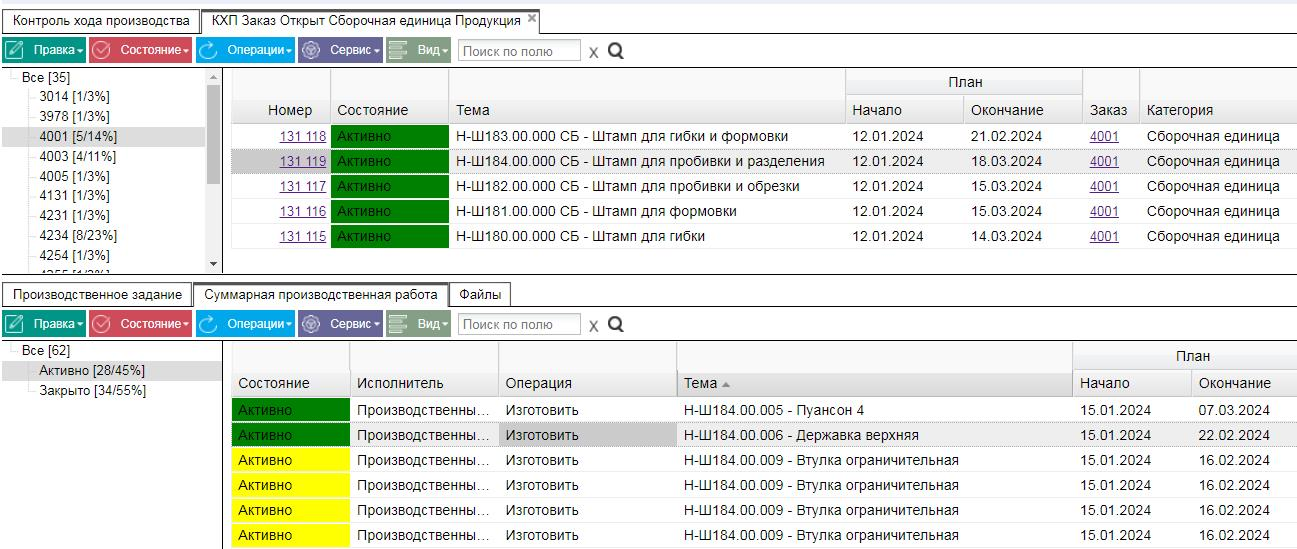This screenshot has height=549, width=1297.
Task: Open the lower Сервис dropdown
Action: click(340, 324)
